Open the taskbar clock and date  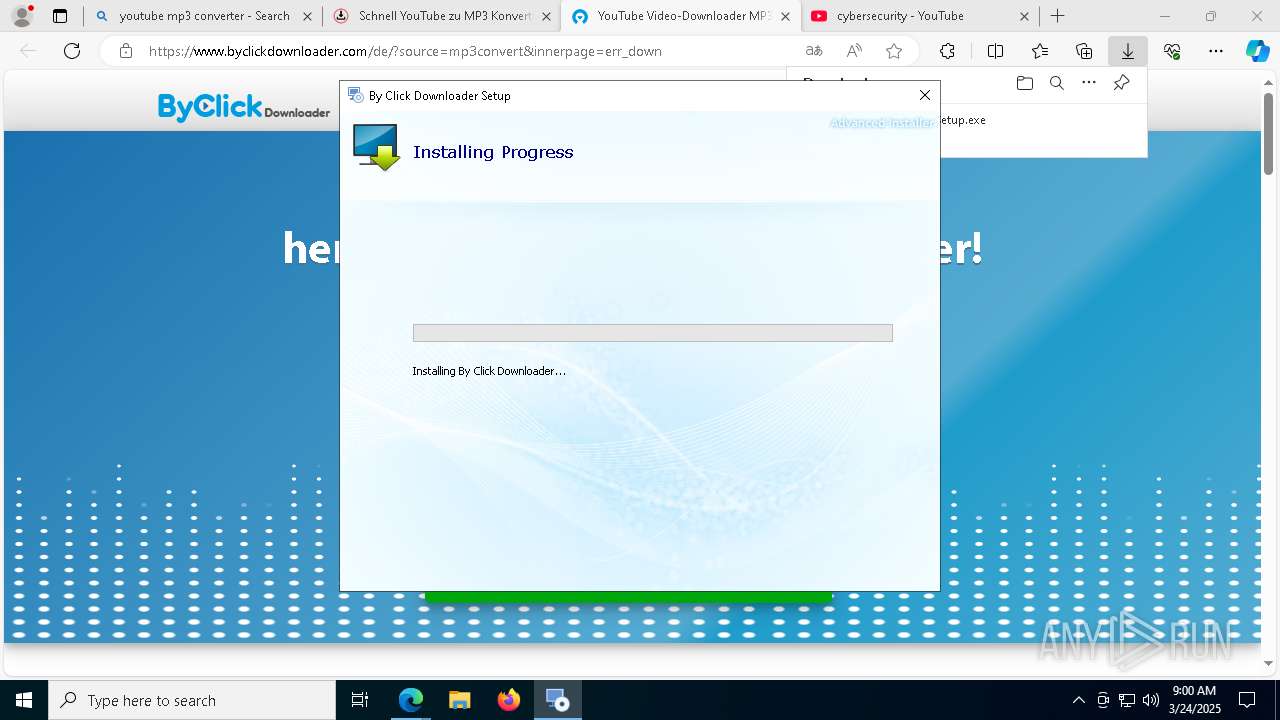coord(1194,700)
